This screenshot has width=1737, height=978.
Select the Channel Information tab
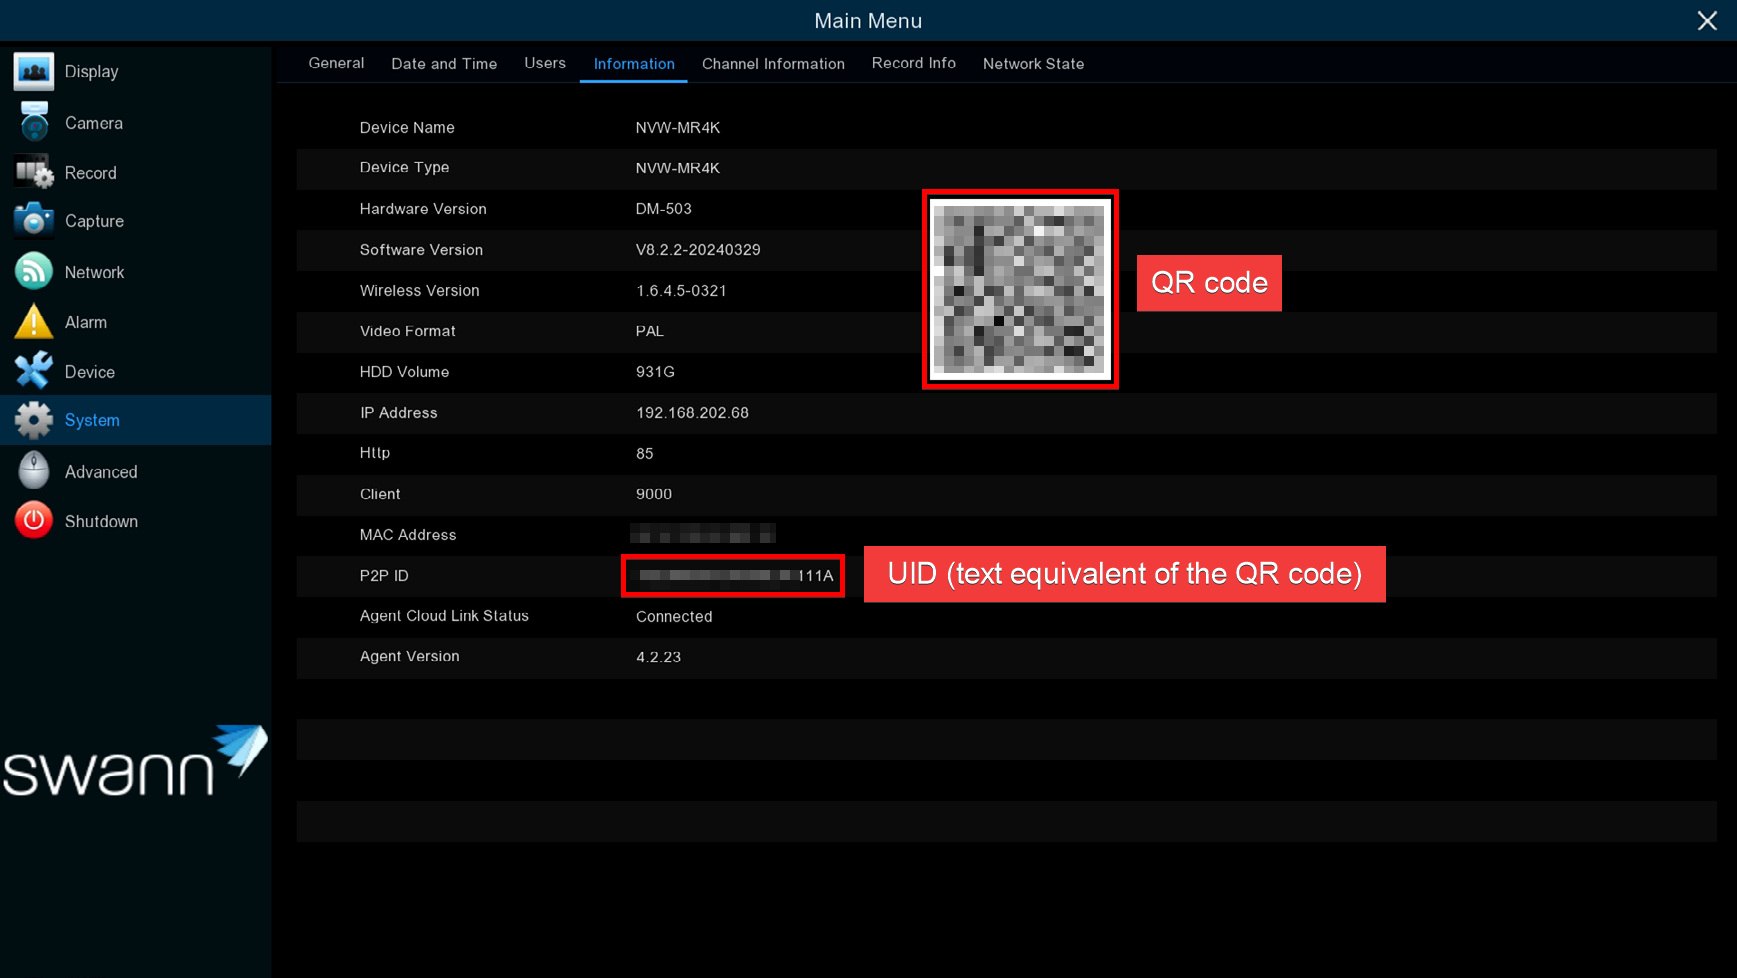click(773, 64)
